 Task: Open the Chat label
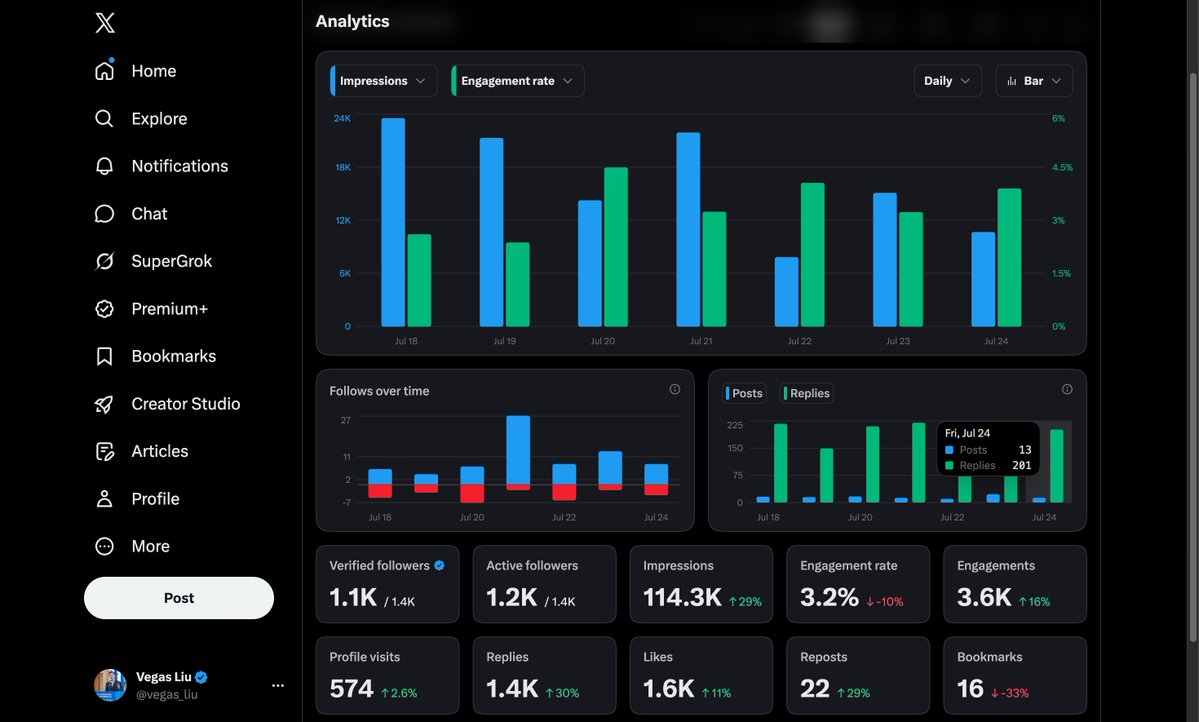pos(149,213)
